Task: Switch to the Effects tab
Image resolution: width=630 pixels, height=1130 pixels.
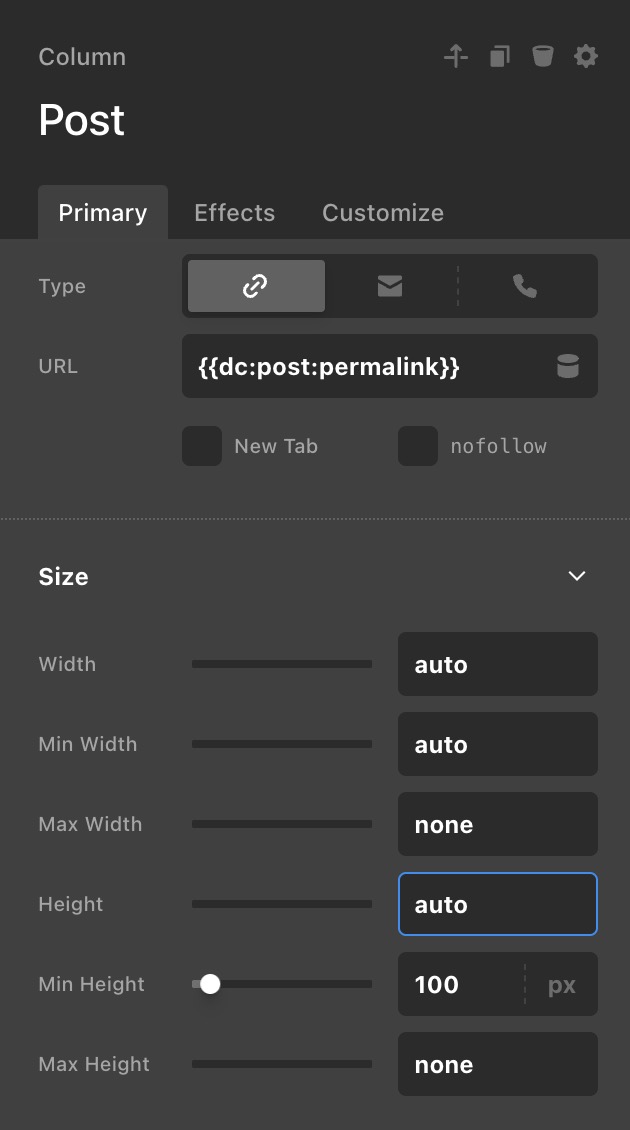Action: [x=234, y=213]
